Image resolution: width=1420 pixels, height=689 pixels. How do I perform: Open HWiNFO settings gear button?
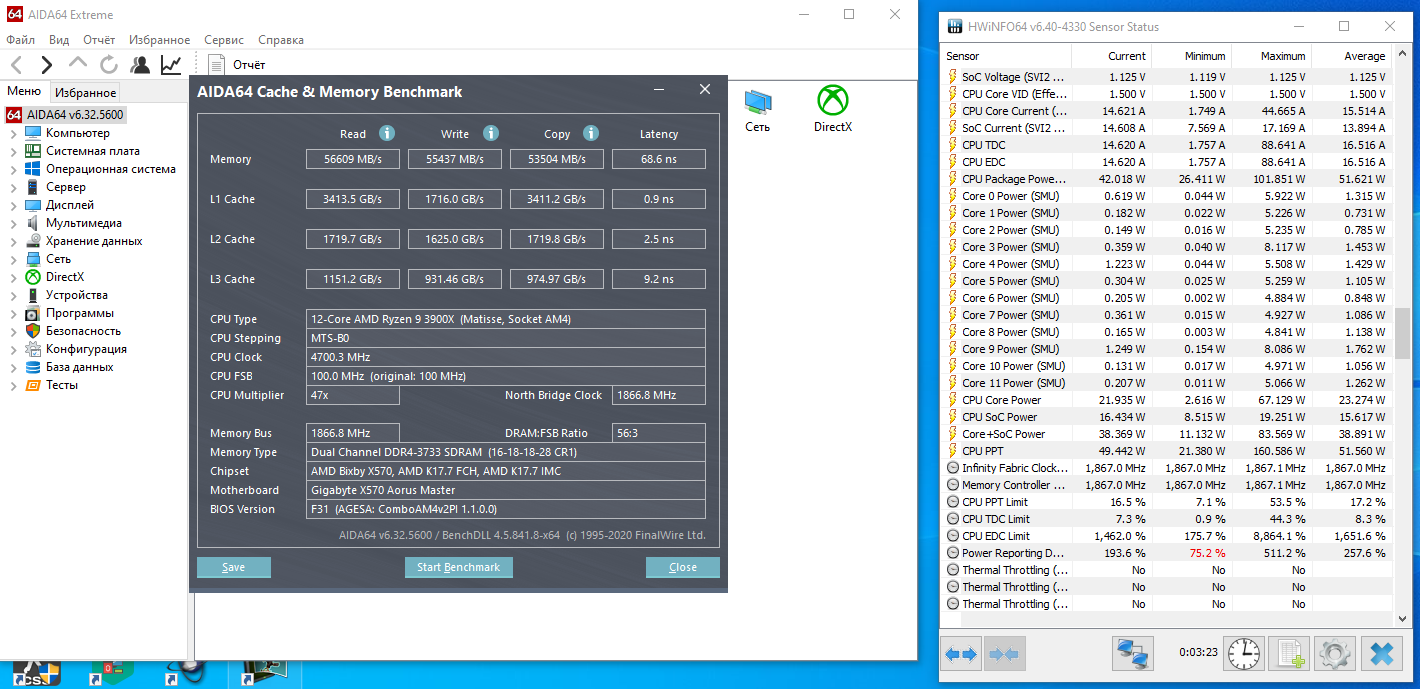pos(1335,655)
